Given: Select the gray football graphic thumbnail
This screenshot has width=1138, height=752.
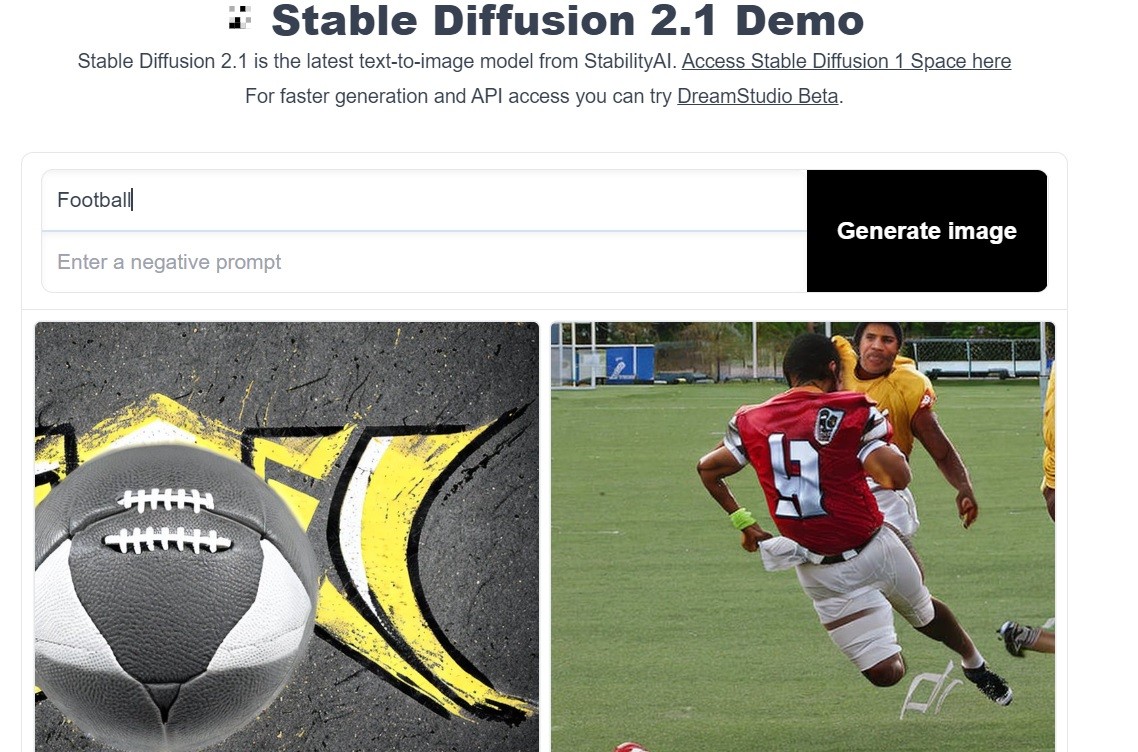Looking at the screenshot, I should [x=287, y=537].
